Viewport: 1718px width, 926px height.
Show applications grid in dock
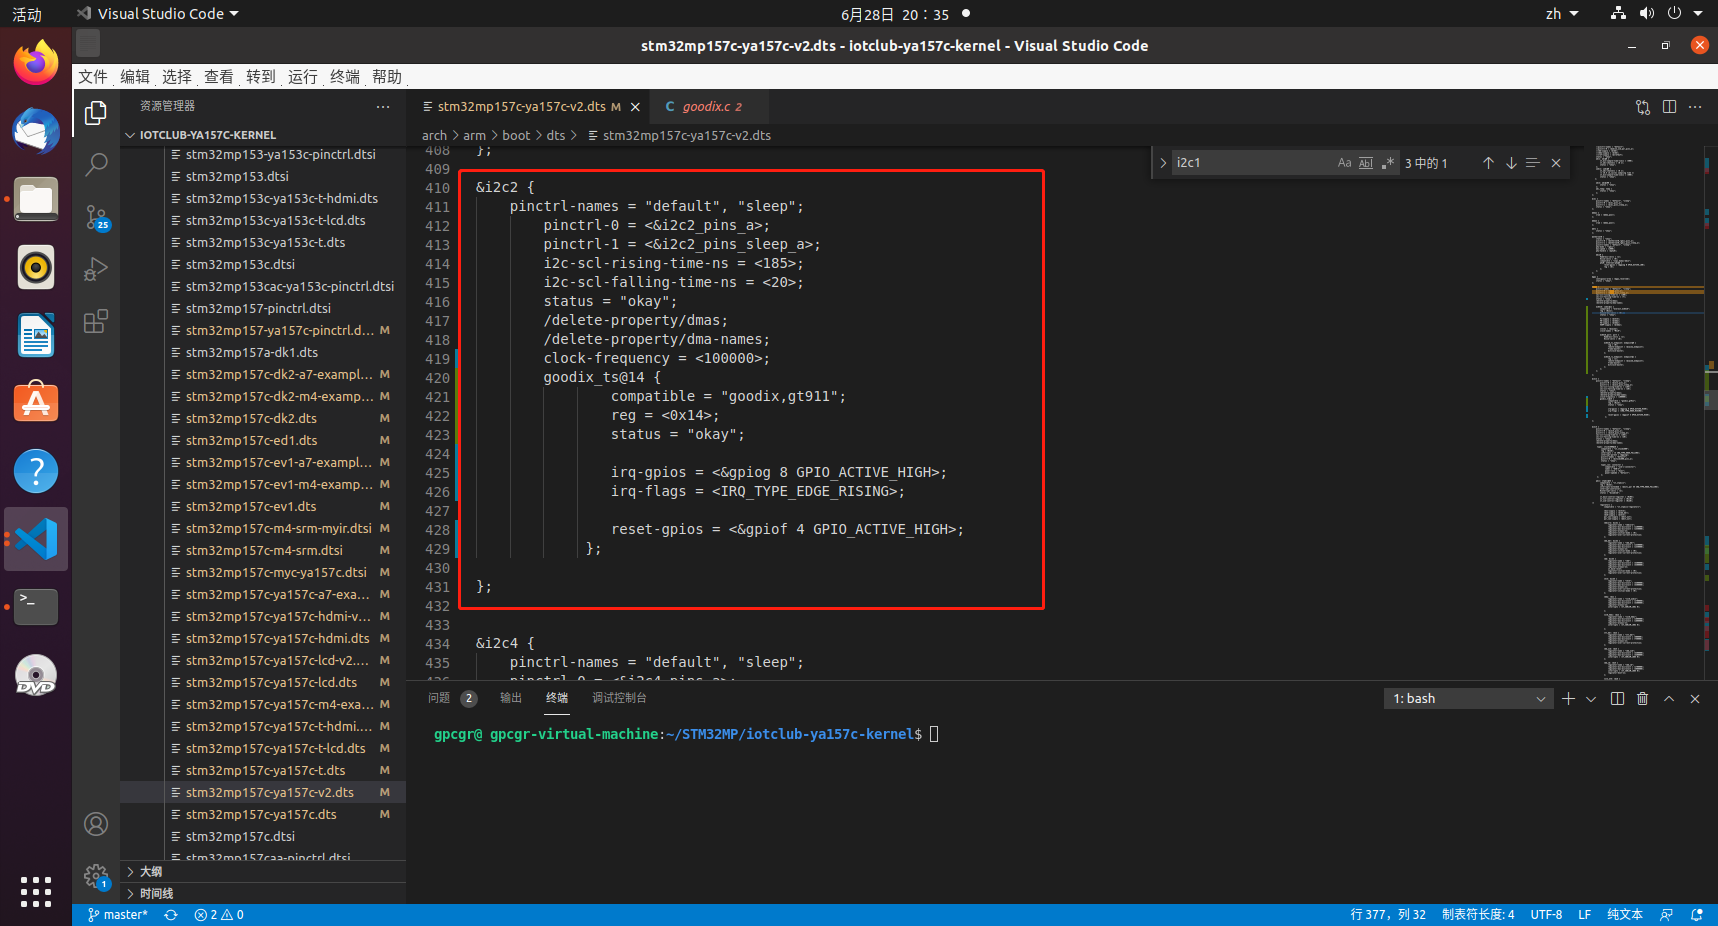[x=36, y=891]
